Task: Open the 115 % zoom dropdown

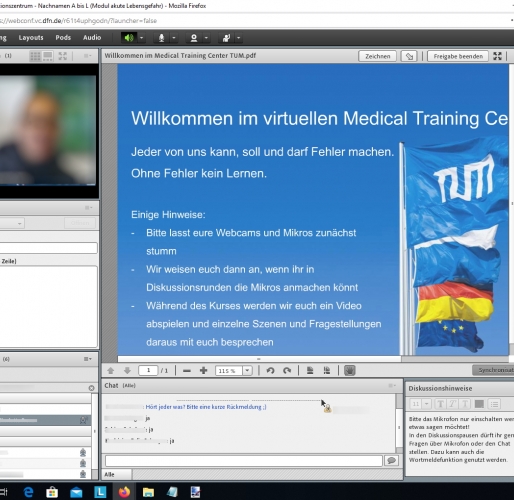Action: tap(247, 371)
